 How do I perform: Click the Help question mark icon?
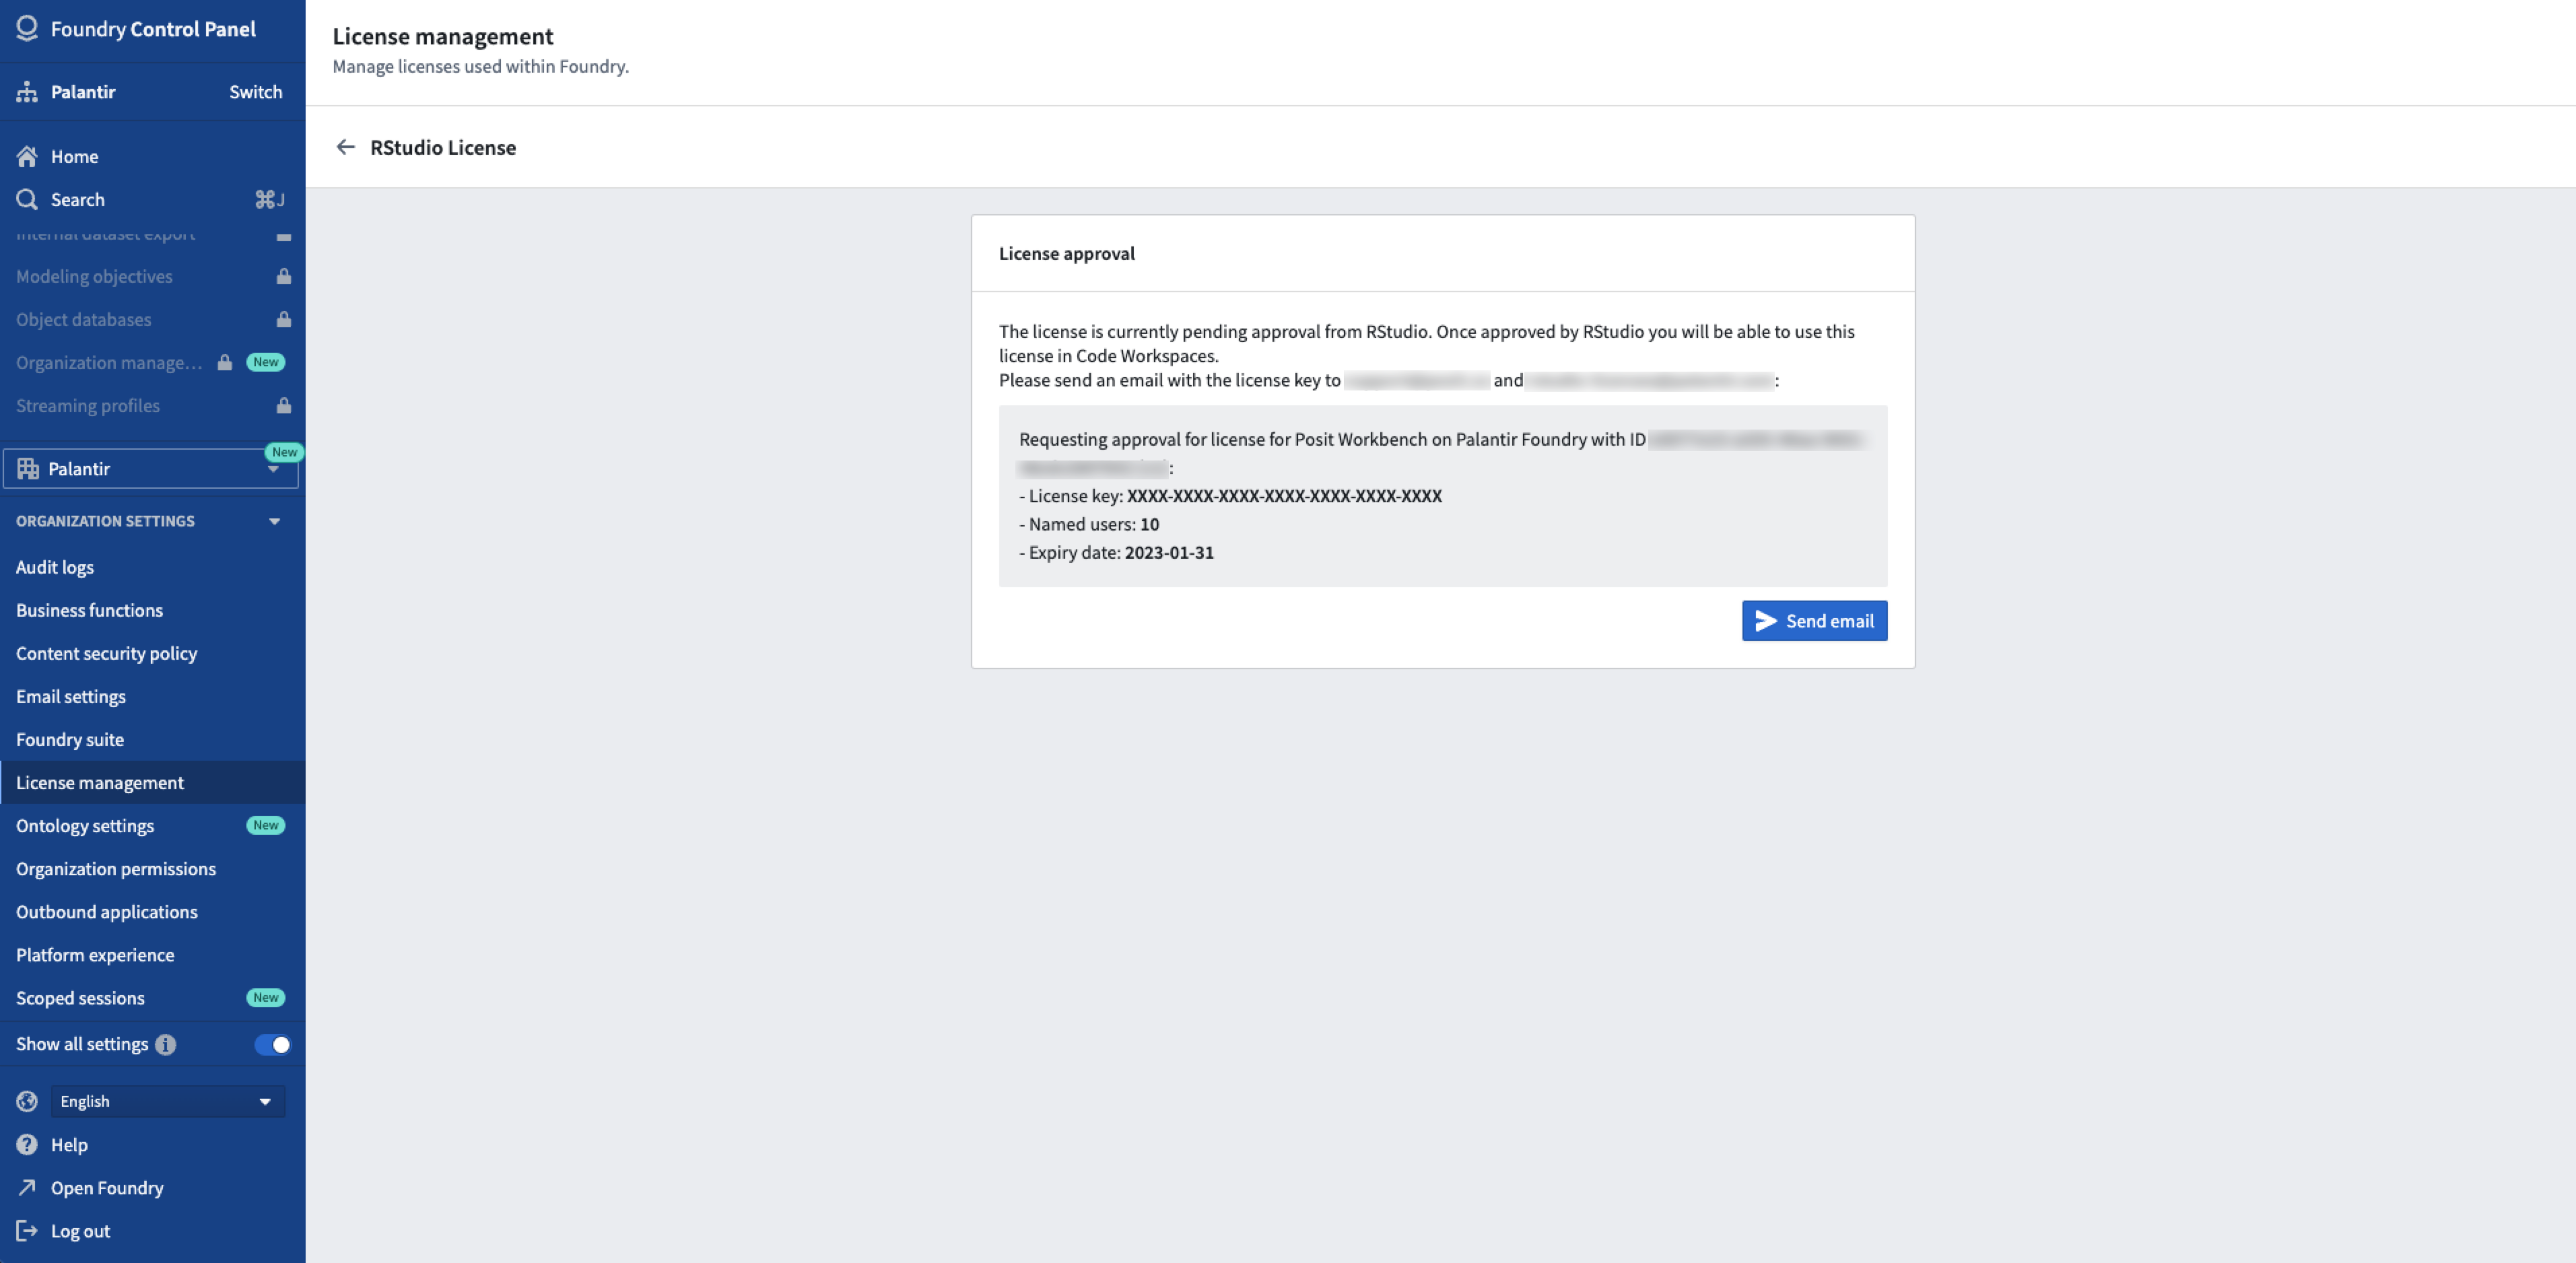coord(27,1144)
